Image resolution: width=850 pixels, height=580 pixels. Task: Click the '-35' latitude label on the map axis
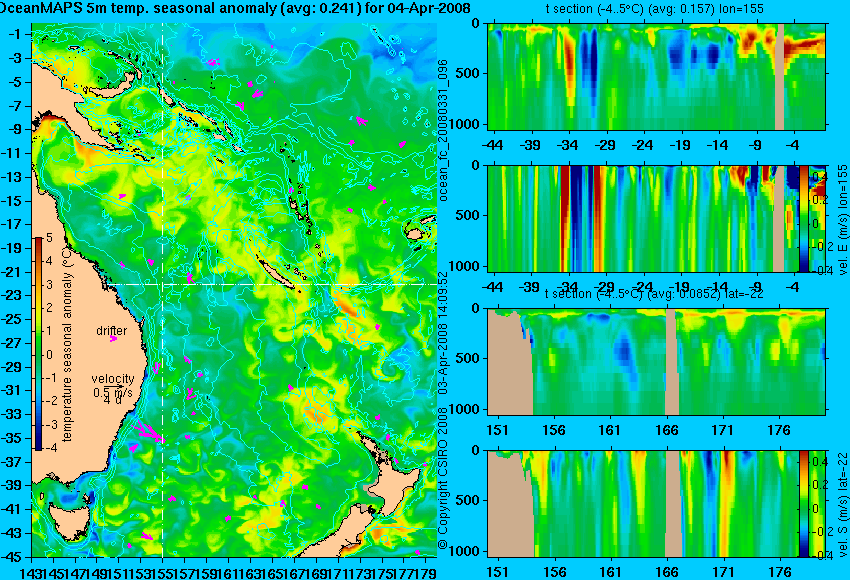pyautogui.click(x=11, y=437)
